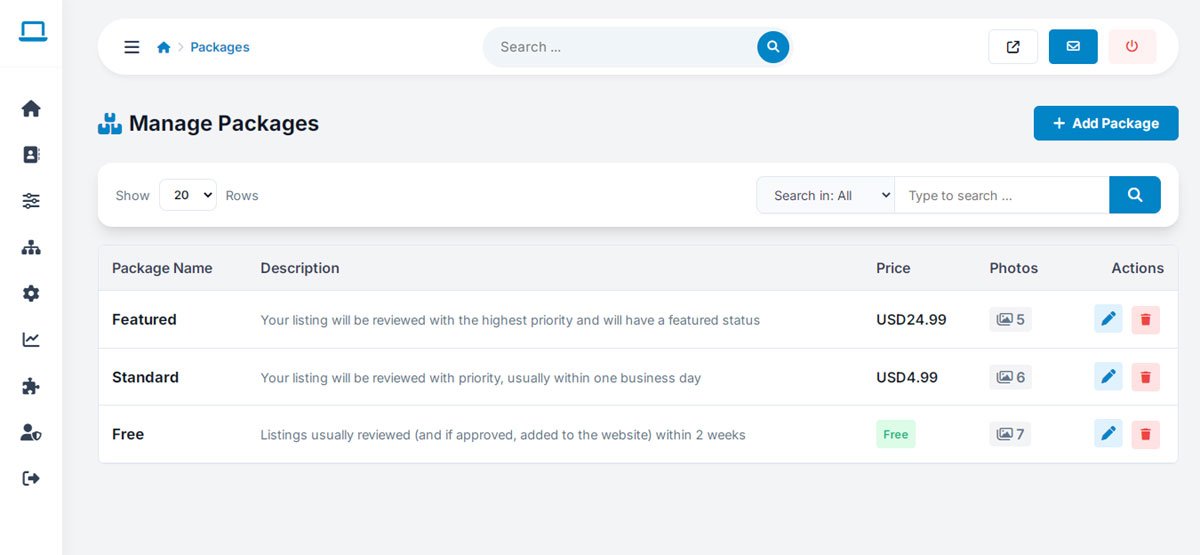Screen dimensions: 1200x555
Task: Click the Free package description text
Action: pos(503,435)
